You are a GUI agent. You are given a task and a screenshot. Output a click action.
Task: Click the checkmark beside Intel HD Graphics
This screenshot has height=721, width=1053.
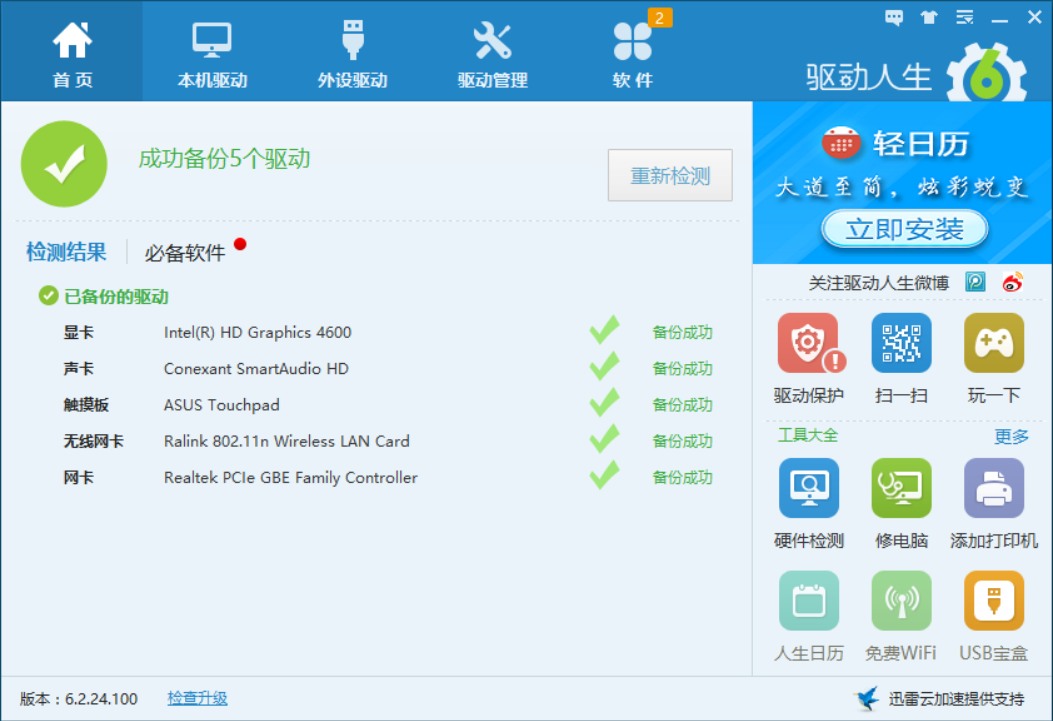[604, 330]
